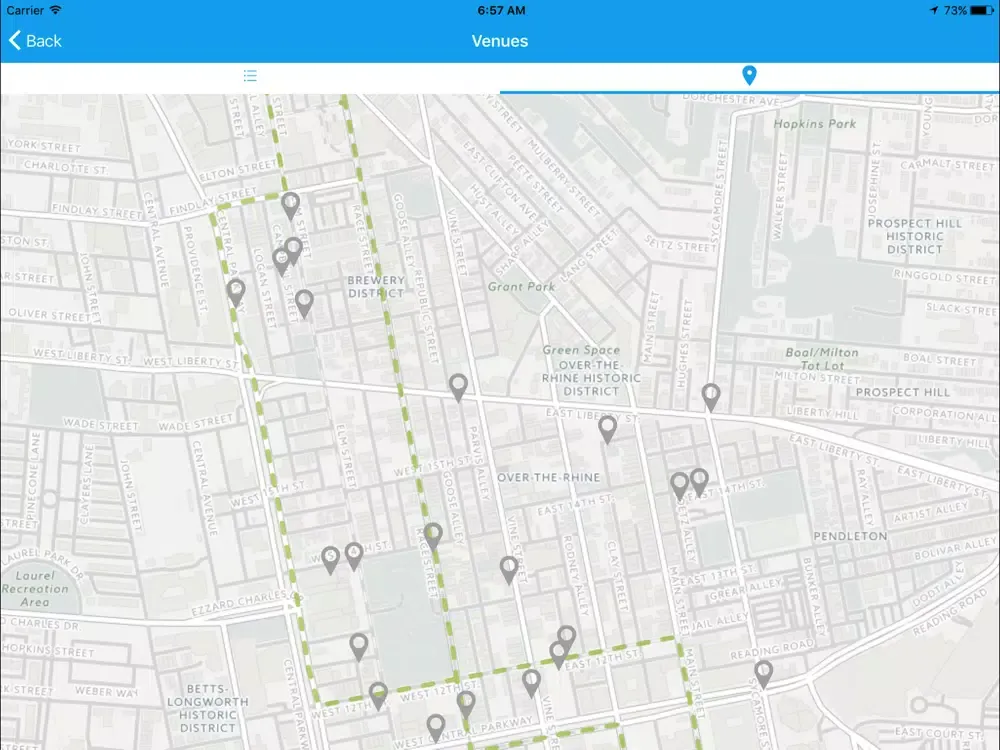
Task: Tap the lower pin of the East 12th St pair
Action: coord(559,655)
